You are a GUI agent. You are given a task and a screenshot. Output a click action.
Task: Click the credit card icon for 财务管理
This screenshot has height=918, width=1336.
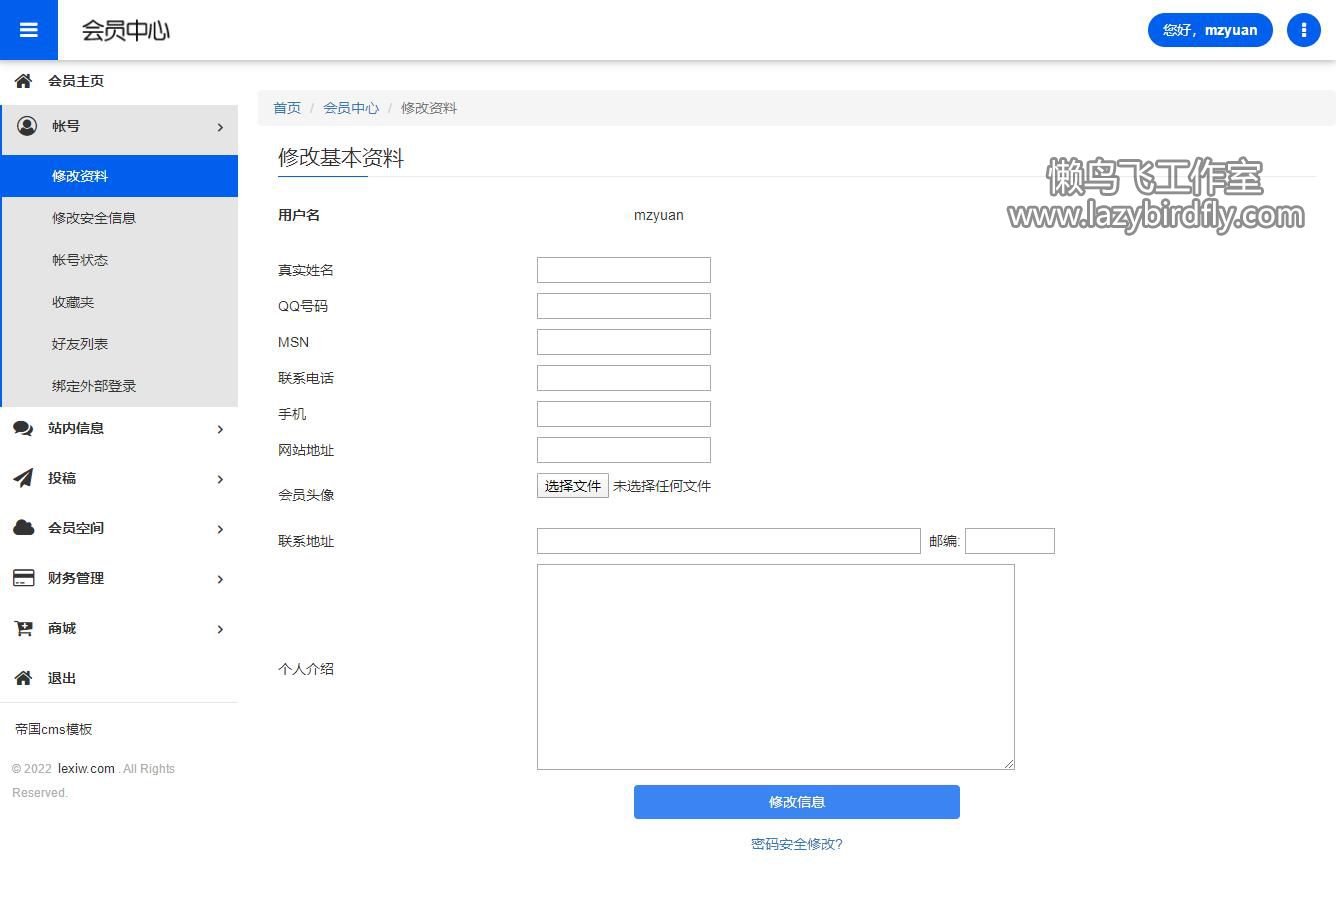23,578
